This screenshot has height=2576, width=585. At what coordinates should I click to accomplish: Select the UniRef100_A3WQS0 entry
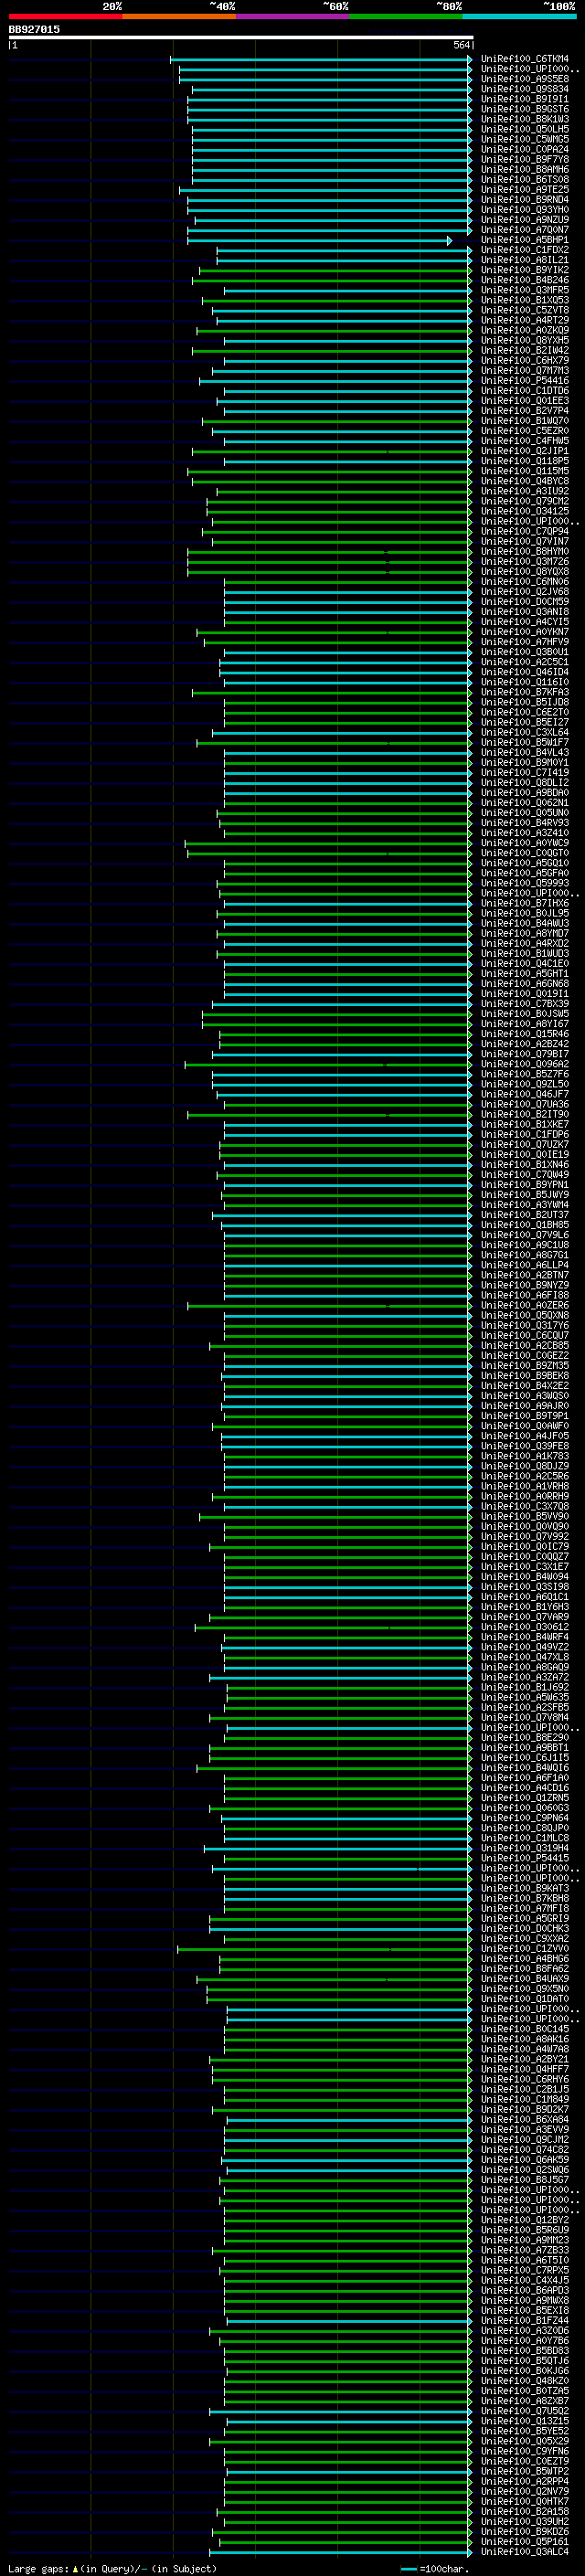pyautogui.click(x=524, y=1395)
